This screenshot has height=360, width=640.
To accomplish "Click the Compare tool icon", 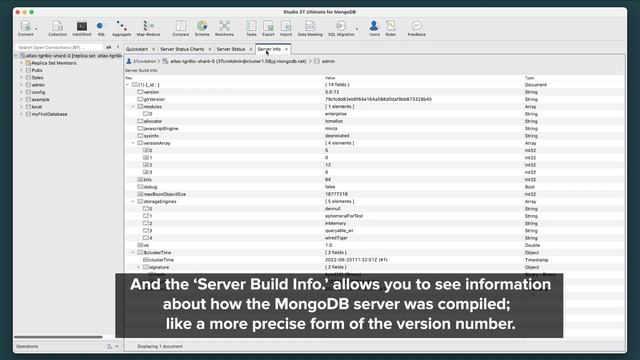I will tap(180, 28).
